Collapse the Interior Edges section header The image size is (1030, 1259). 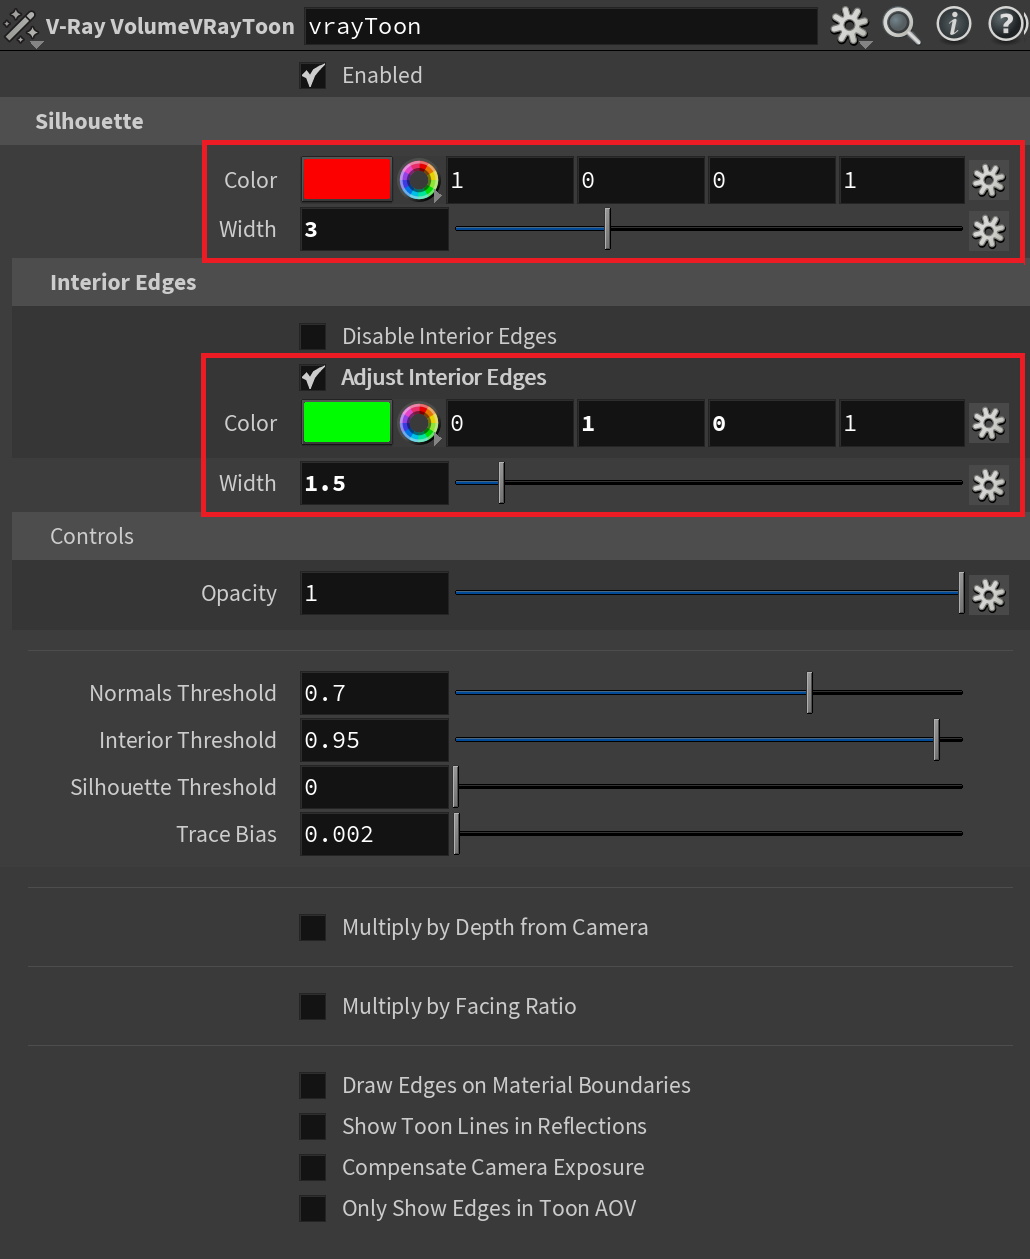pyautogui.click(x=521, y=282)
